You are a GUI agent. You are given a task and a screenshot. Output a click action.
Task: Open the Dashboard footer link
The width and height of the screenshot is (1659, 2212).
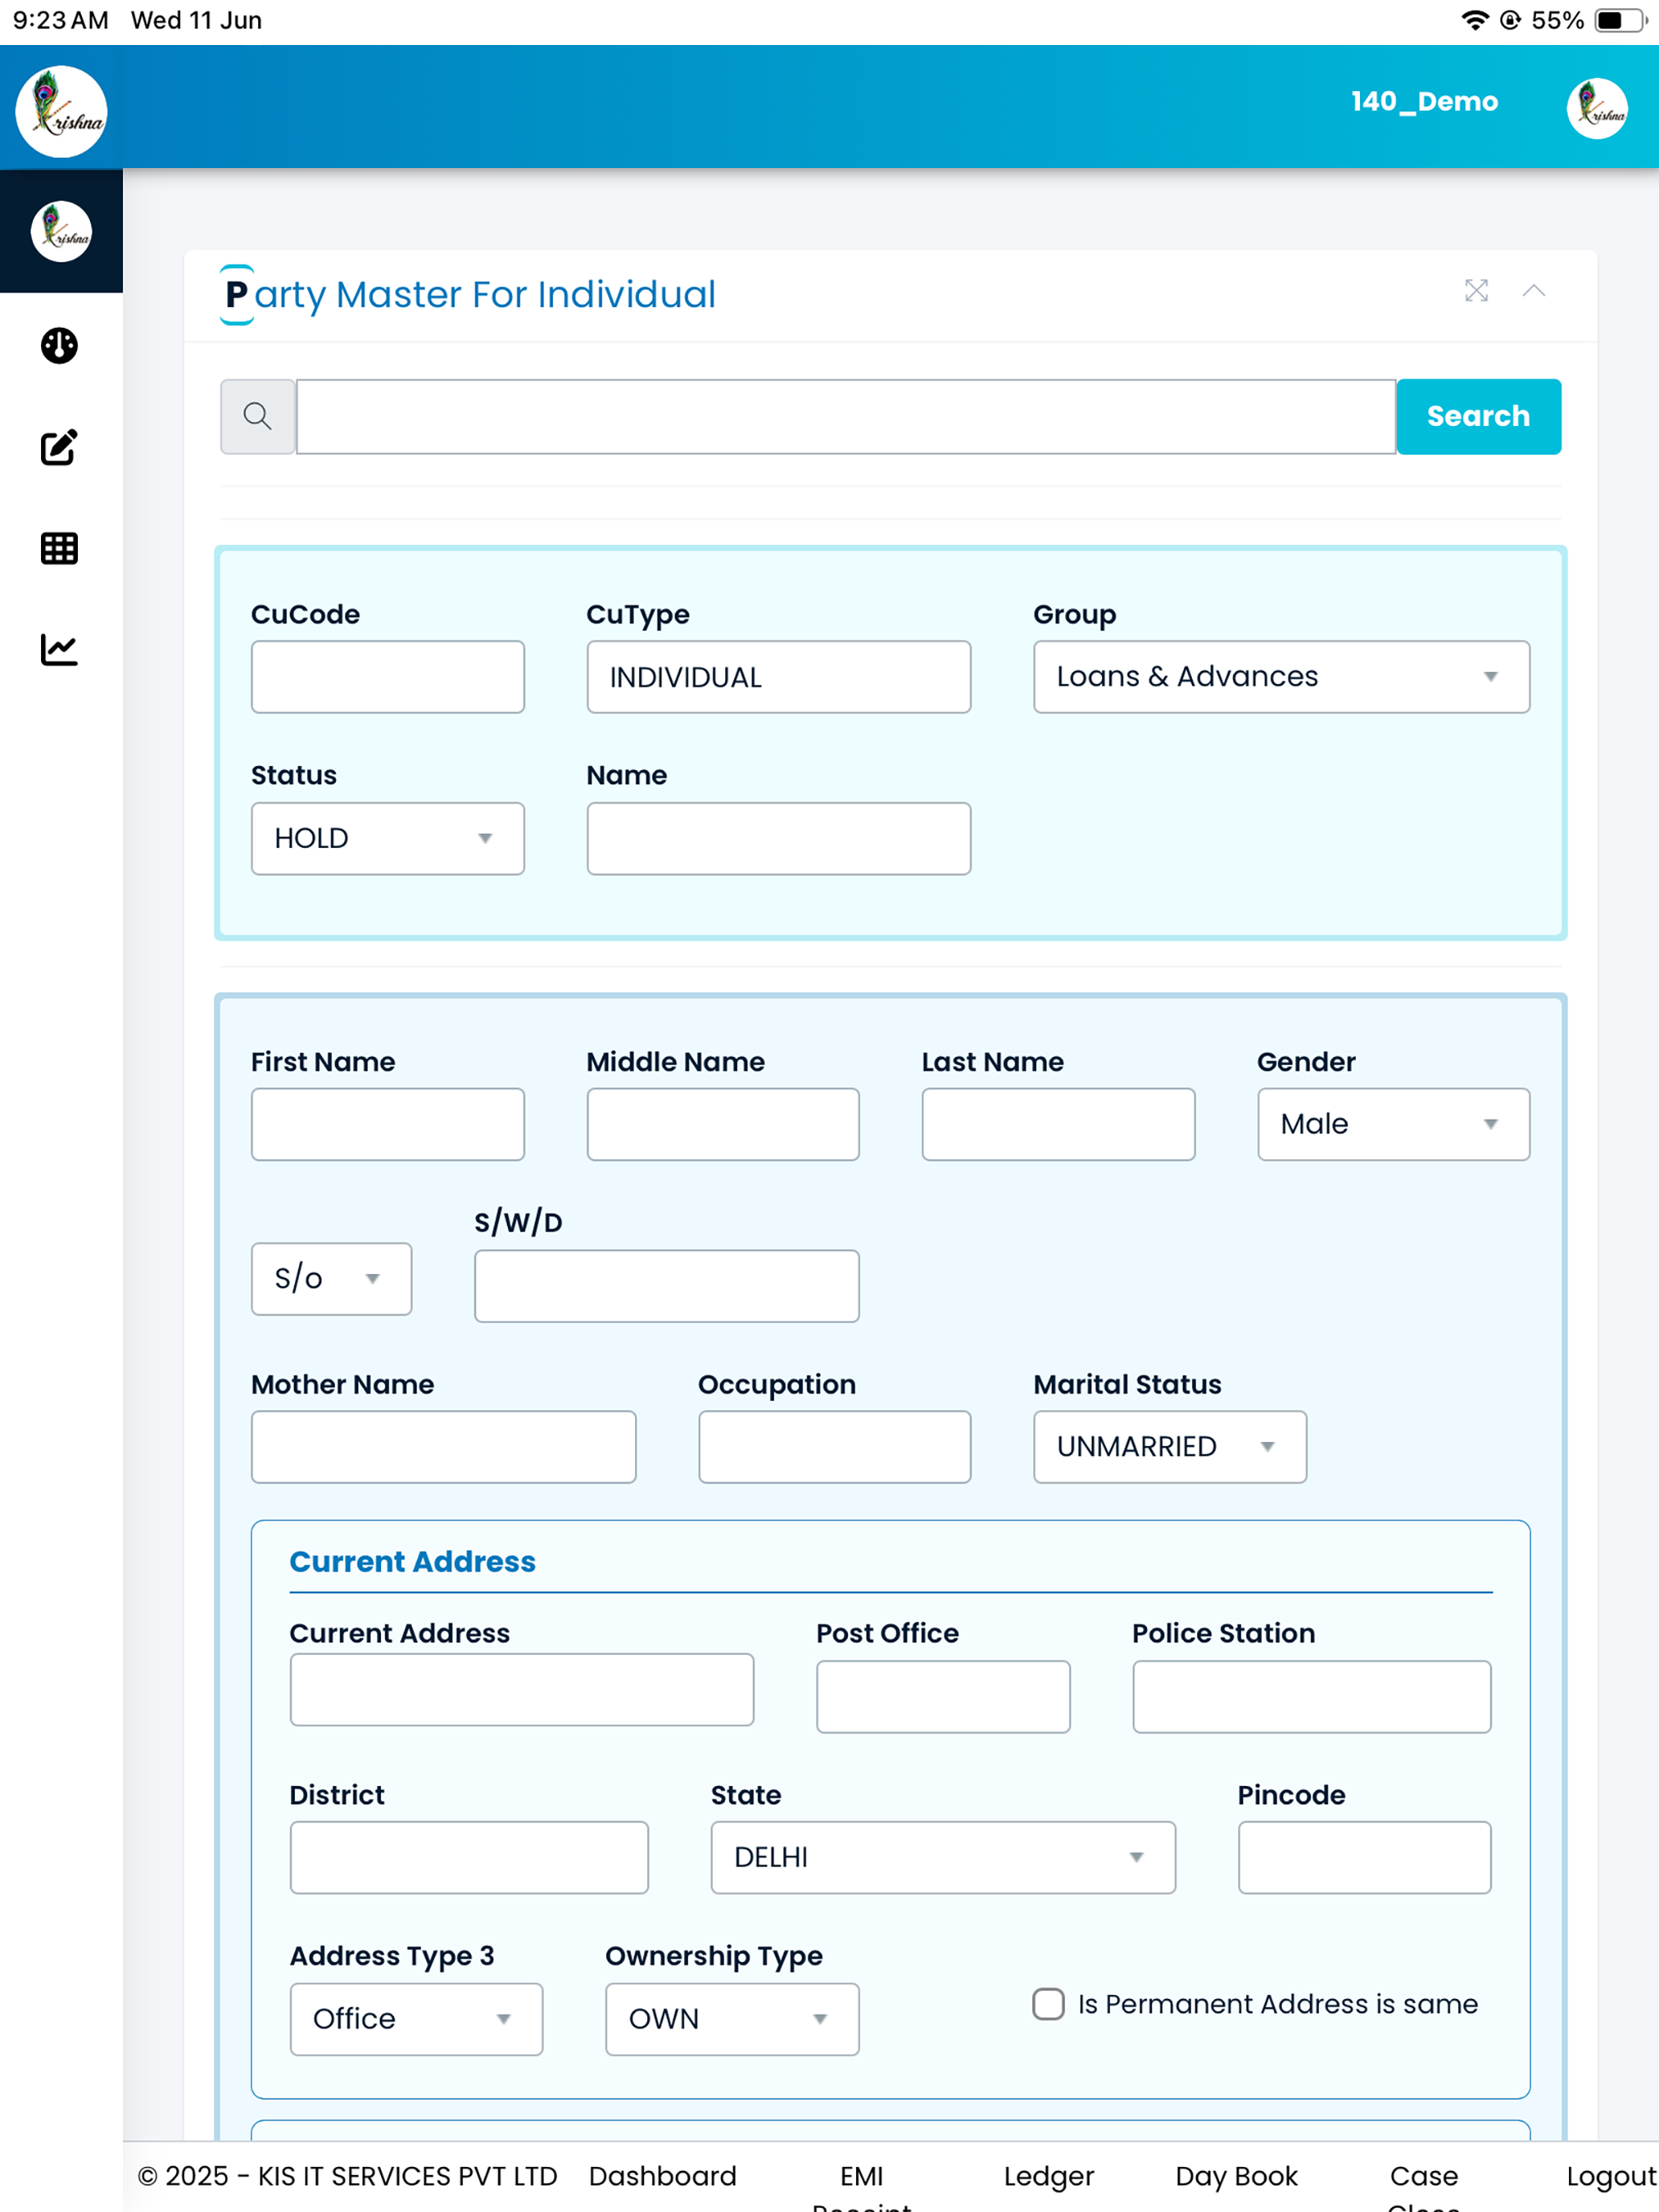tap(662, 2176)
